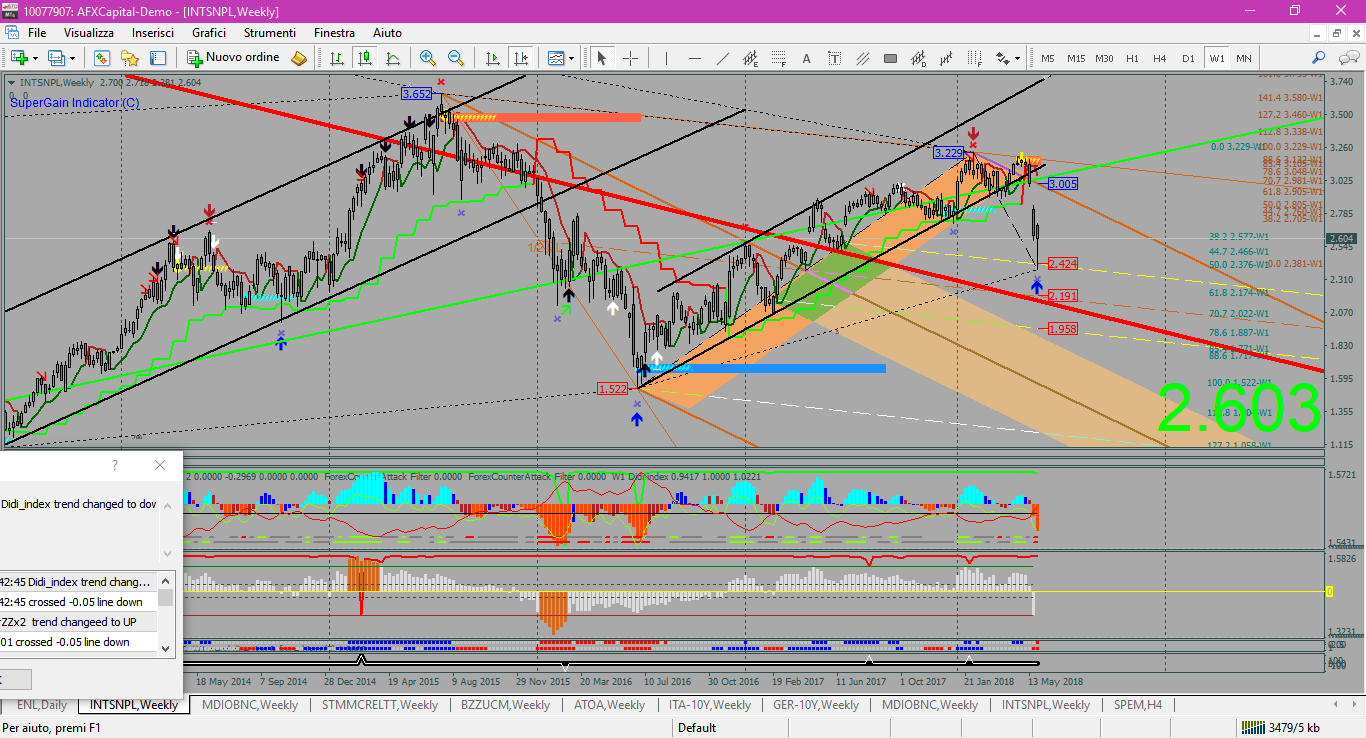The image size is (1366, 738).
Task: Open the Grafici menu
Action: pos(209,33)
